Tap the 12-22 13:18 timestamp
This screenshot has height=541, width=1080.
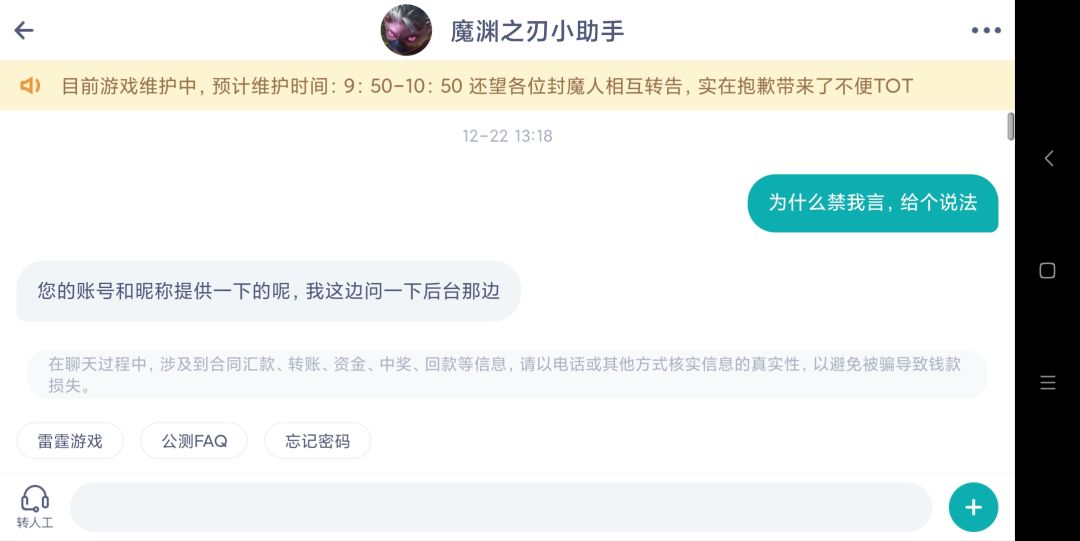507,136
